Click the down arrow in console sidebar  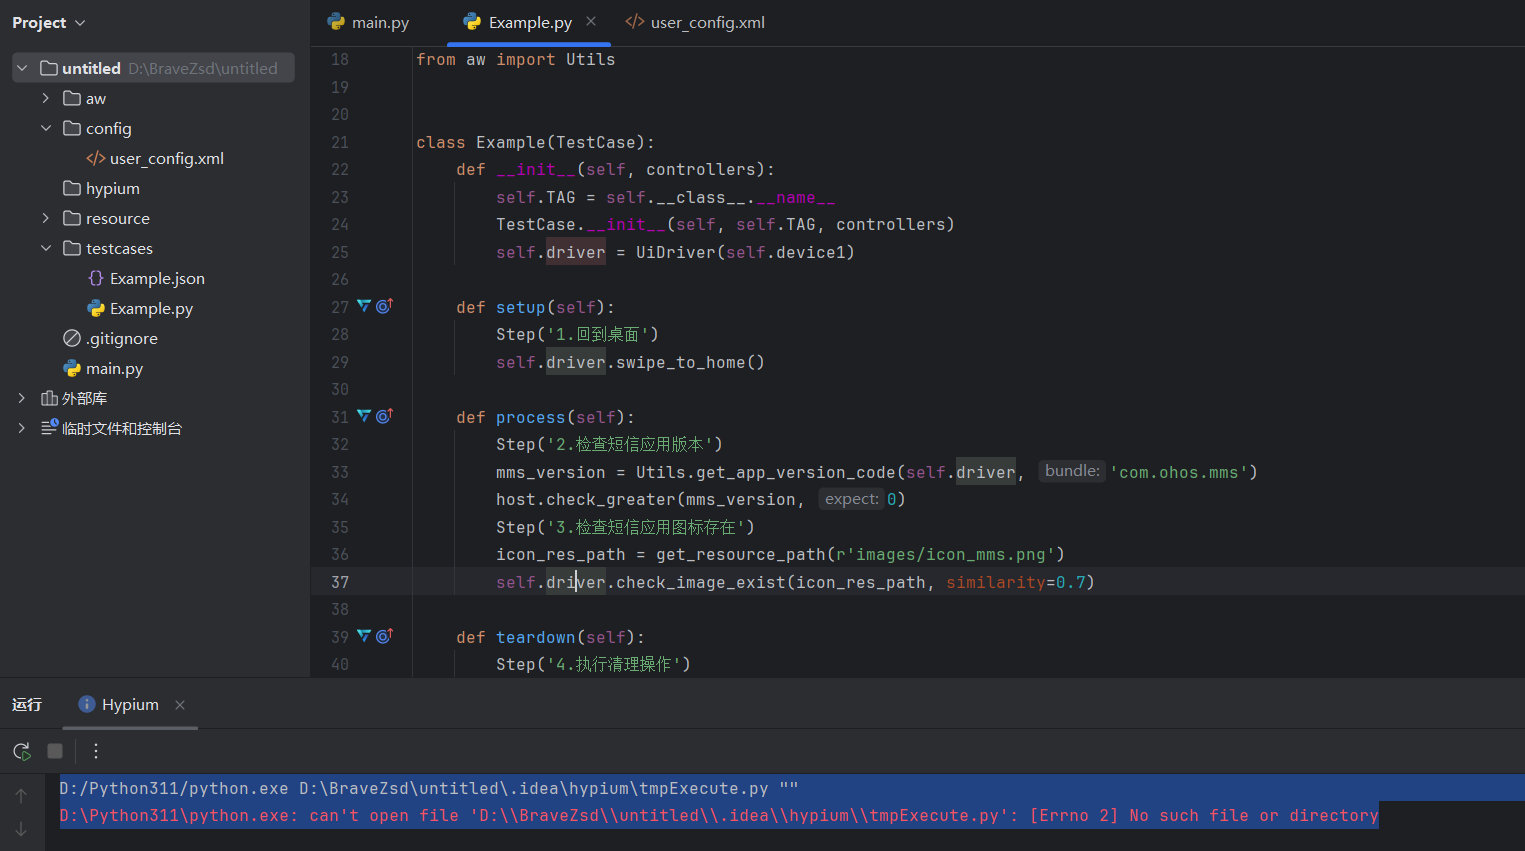[21, 829]
